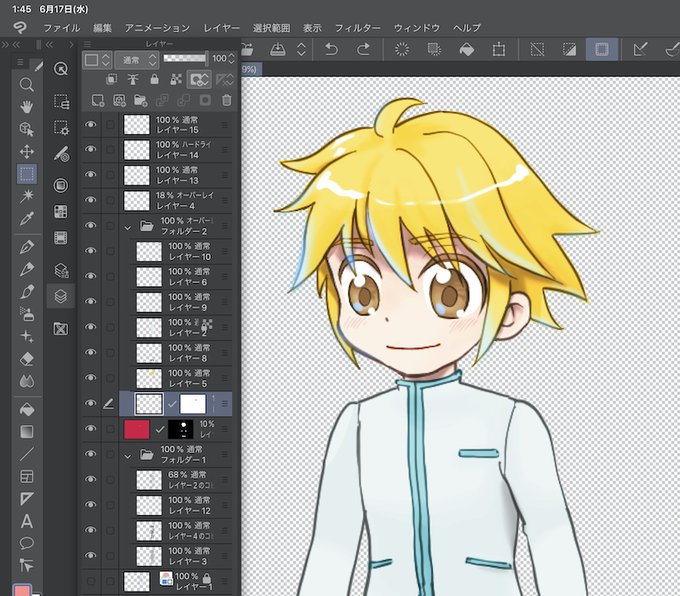Screen dimensions: 680x596
Task: Open the palette color dropdown in Layer panel
Action: click(x=98, y=60)
